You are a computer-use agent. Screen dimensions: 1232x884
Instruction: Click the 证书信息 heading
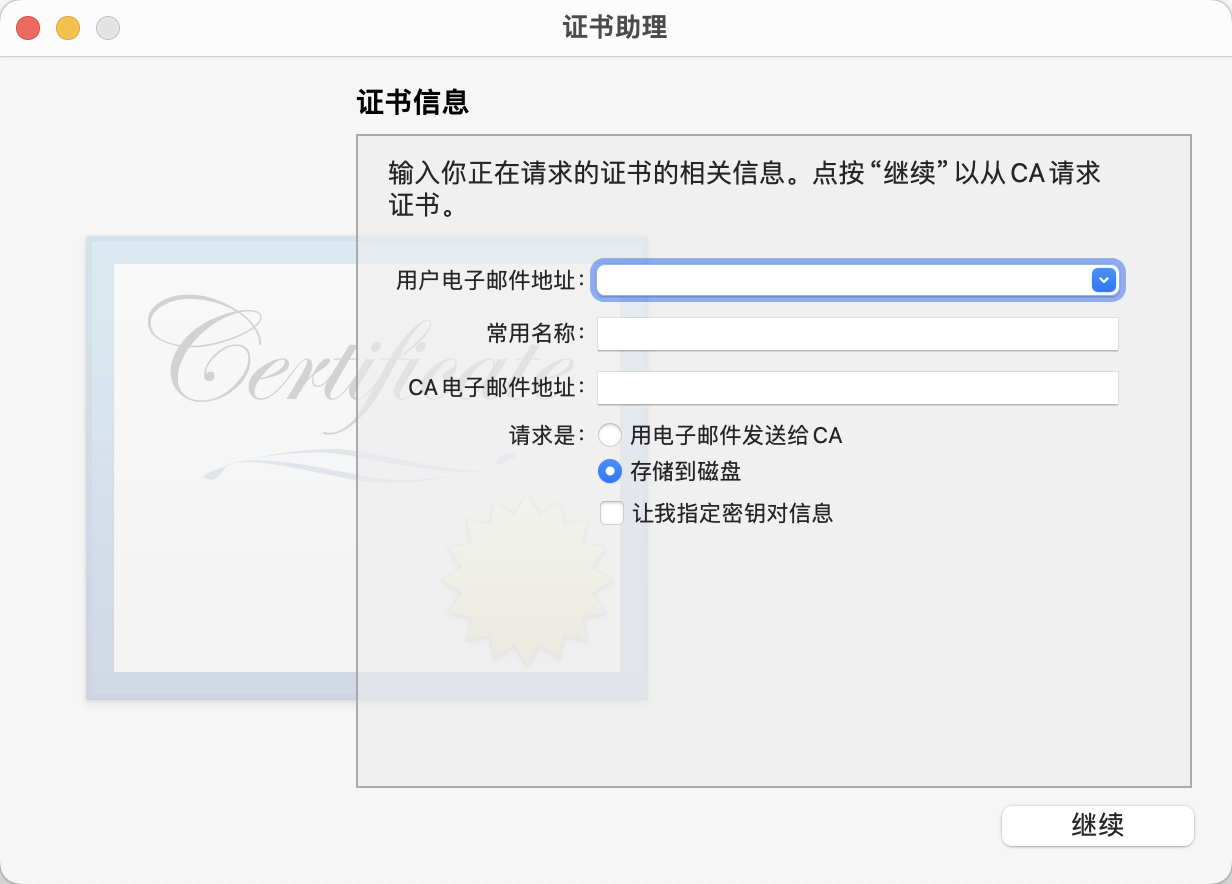point(413,102)
